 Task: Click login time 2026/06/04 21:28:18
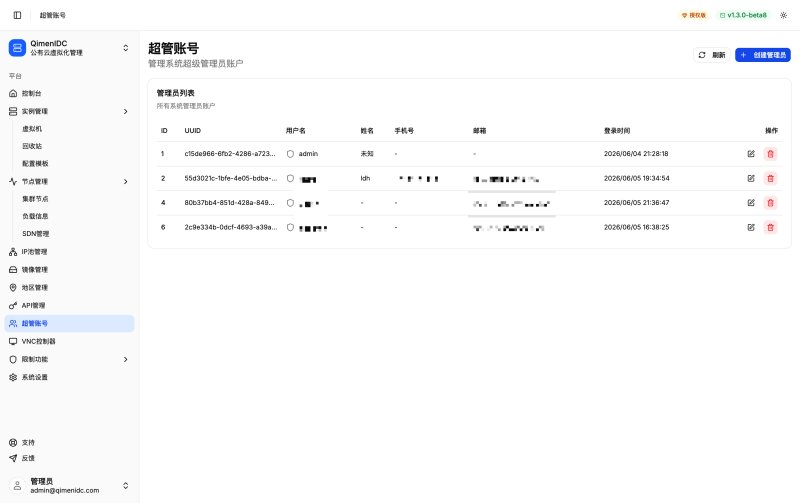pyautogui.click(x=636, y=154)
